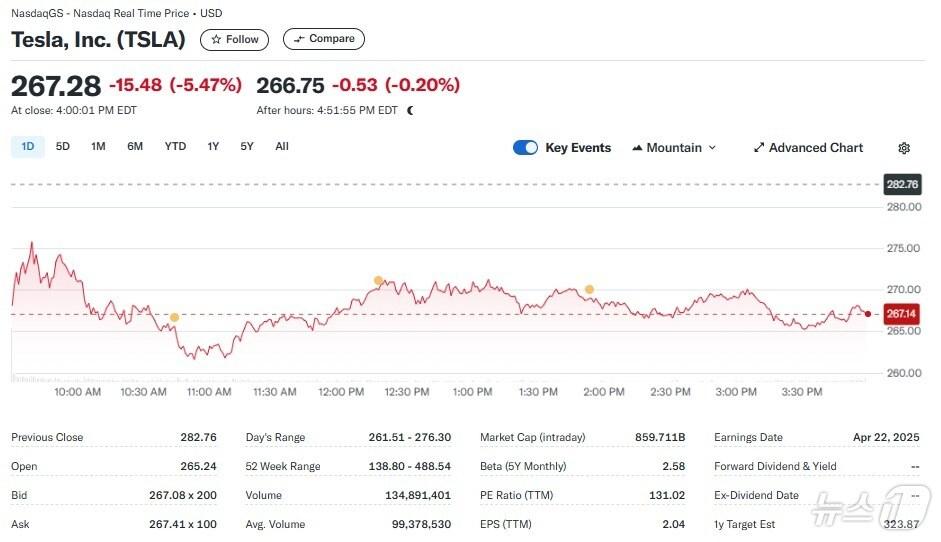
Task: Select the All time range
Action: coord(282,147)
